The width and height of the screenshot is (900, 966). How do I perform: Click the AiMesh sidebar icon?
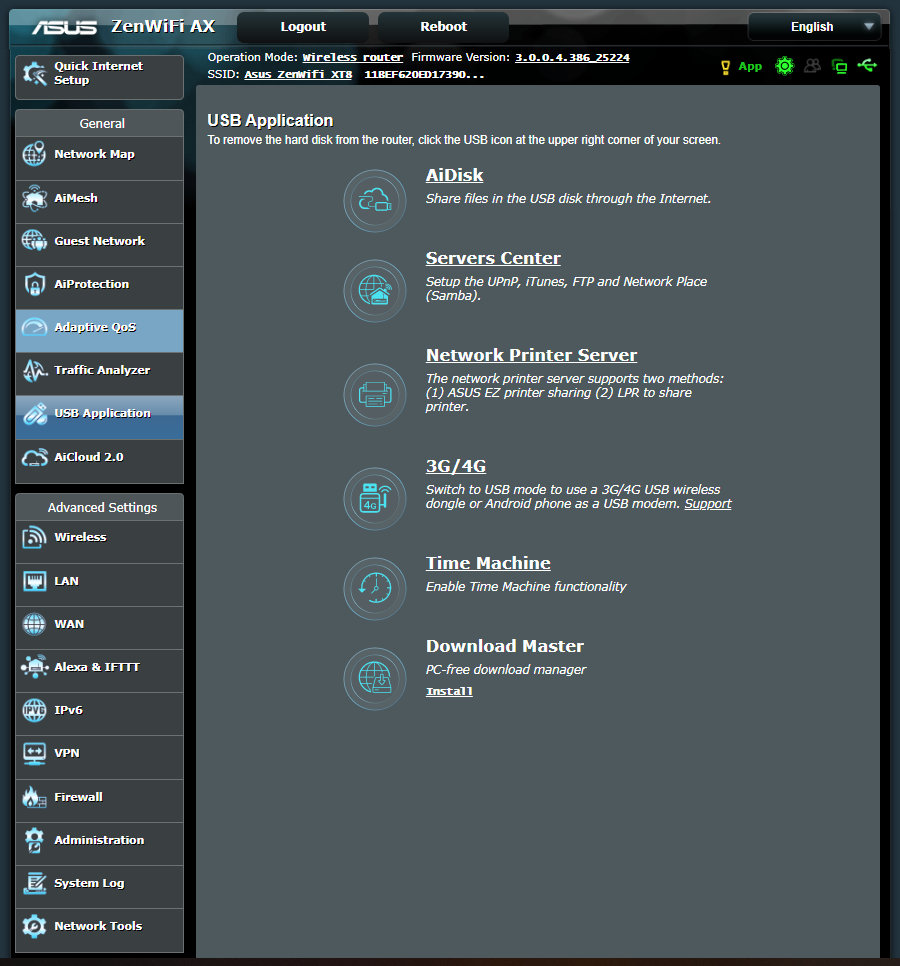pyautogui.click(x=34, y=198)
